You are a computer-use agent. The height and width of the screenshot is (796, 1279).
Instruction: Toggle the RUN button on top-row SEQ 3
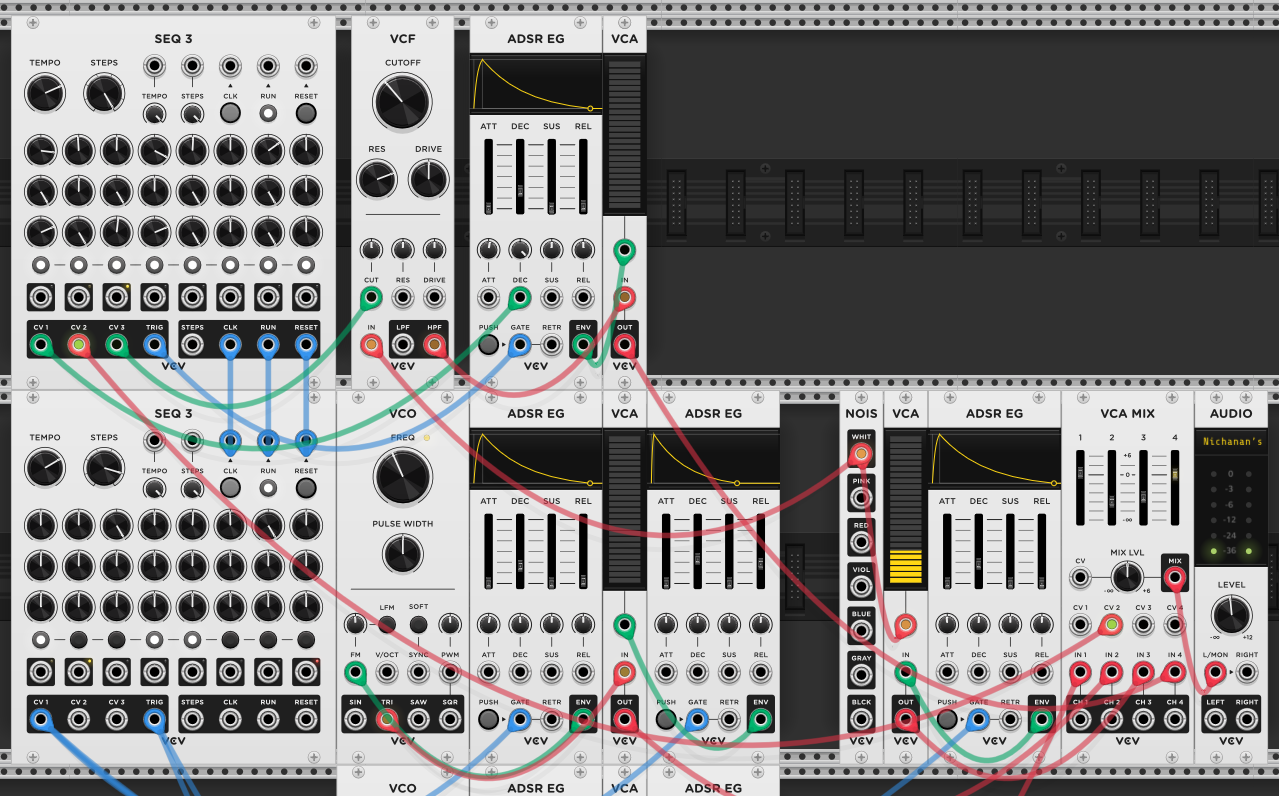(268, 113)
